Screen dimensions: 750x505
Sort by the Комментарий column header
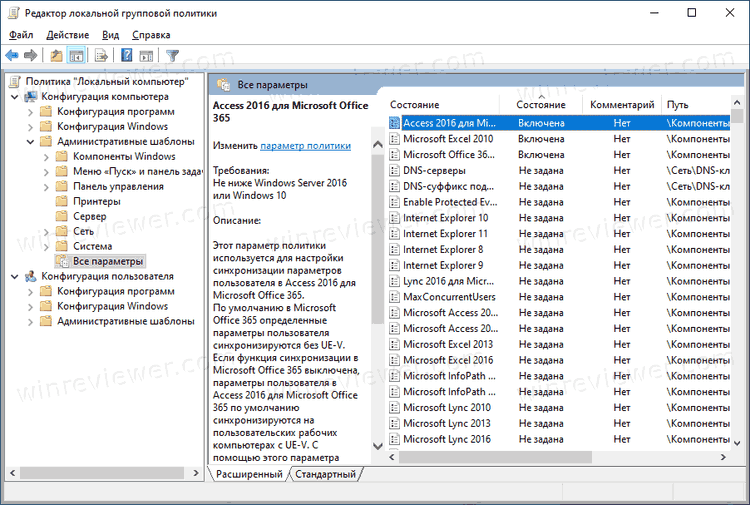pos(622,105)
